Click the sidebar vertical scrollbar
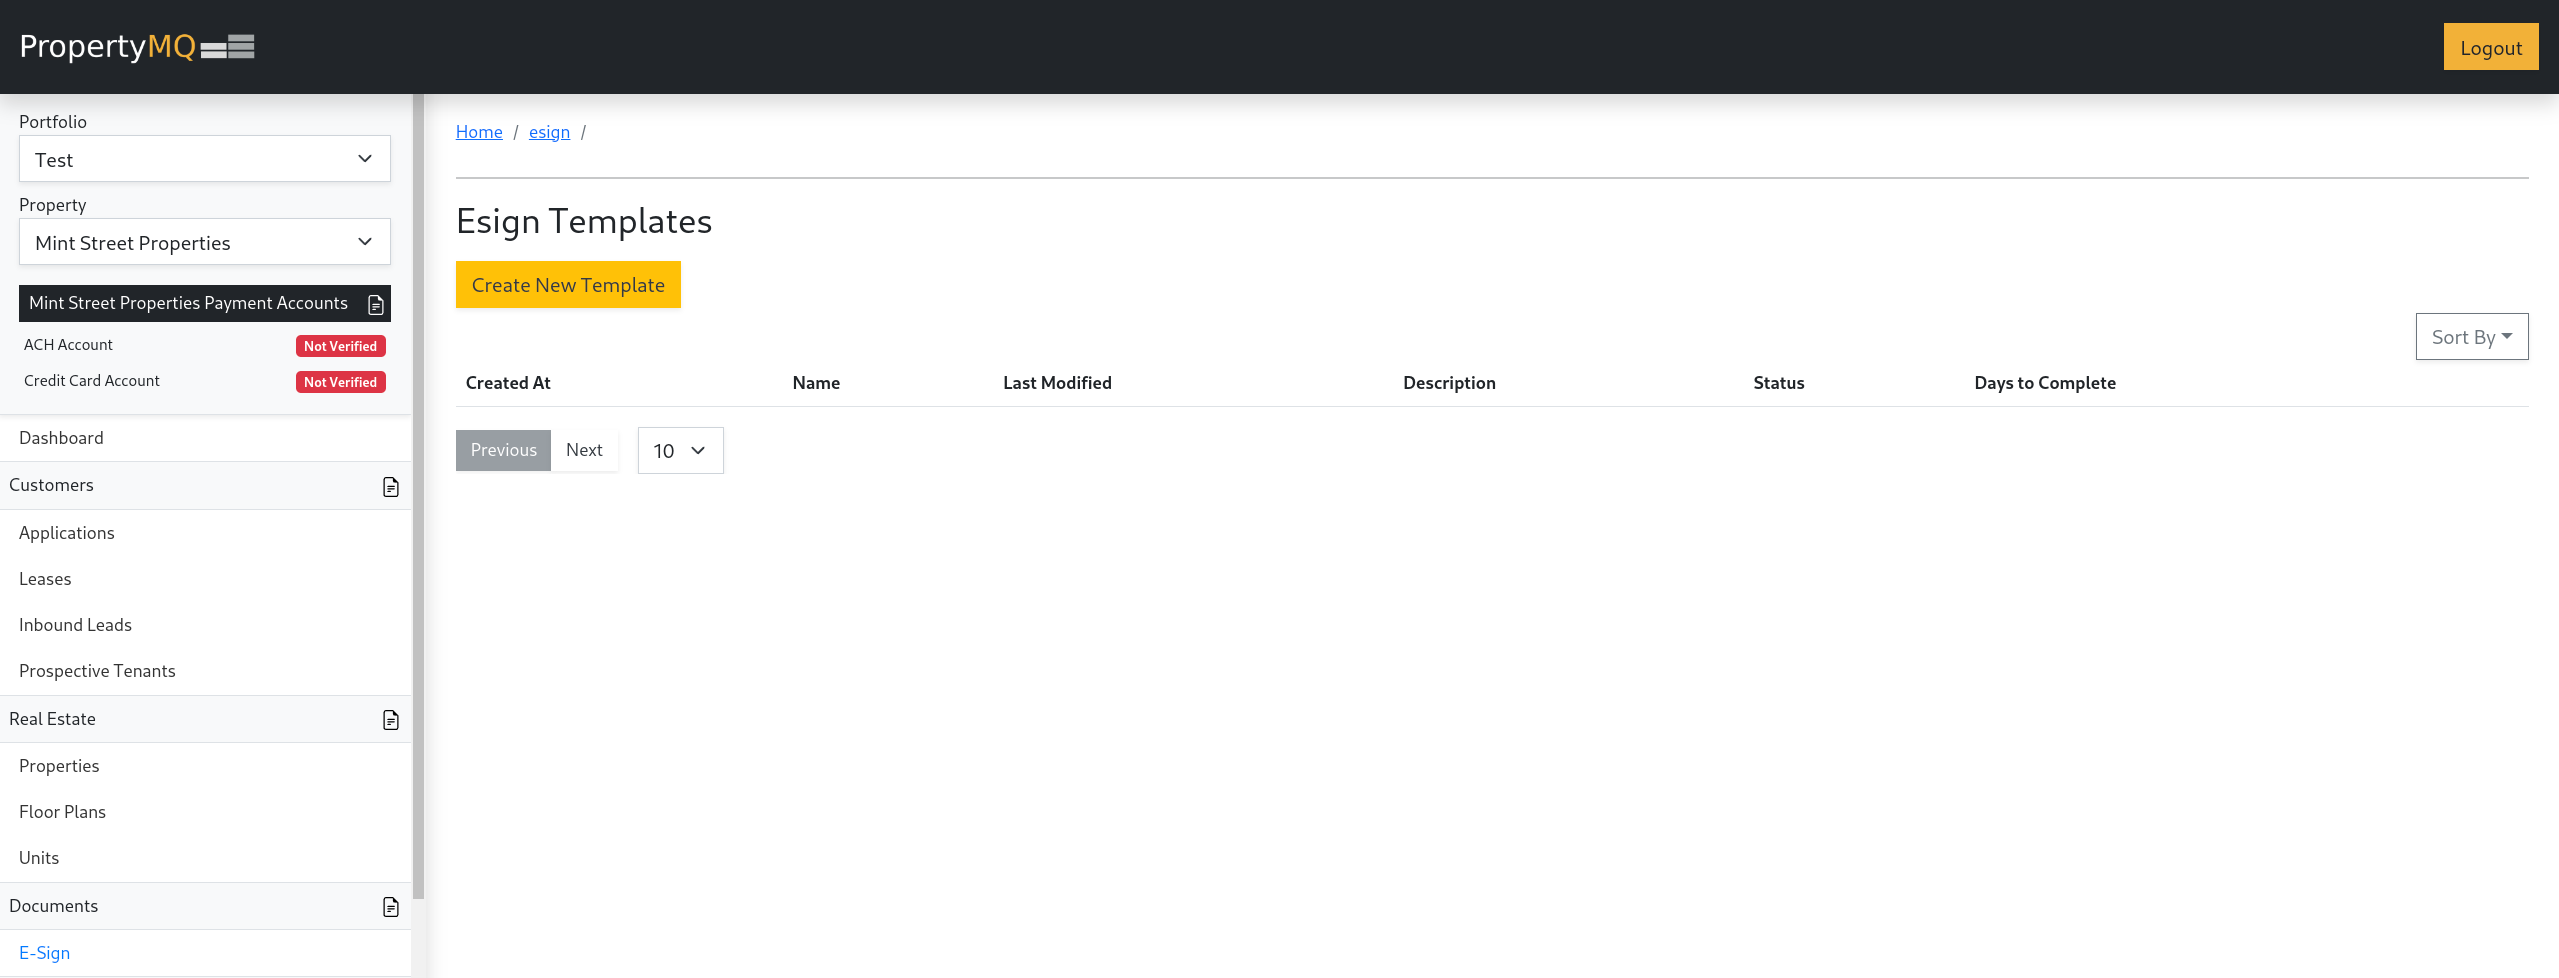The image size is (2559, 978). pyautogui.click(x=418, y=500)
